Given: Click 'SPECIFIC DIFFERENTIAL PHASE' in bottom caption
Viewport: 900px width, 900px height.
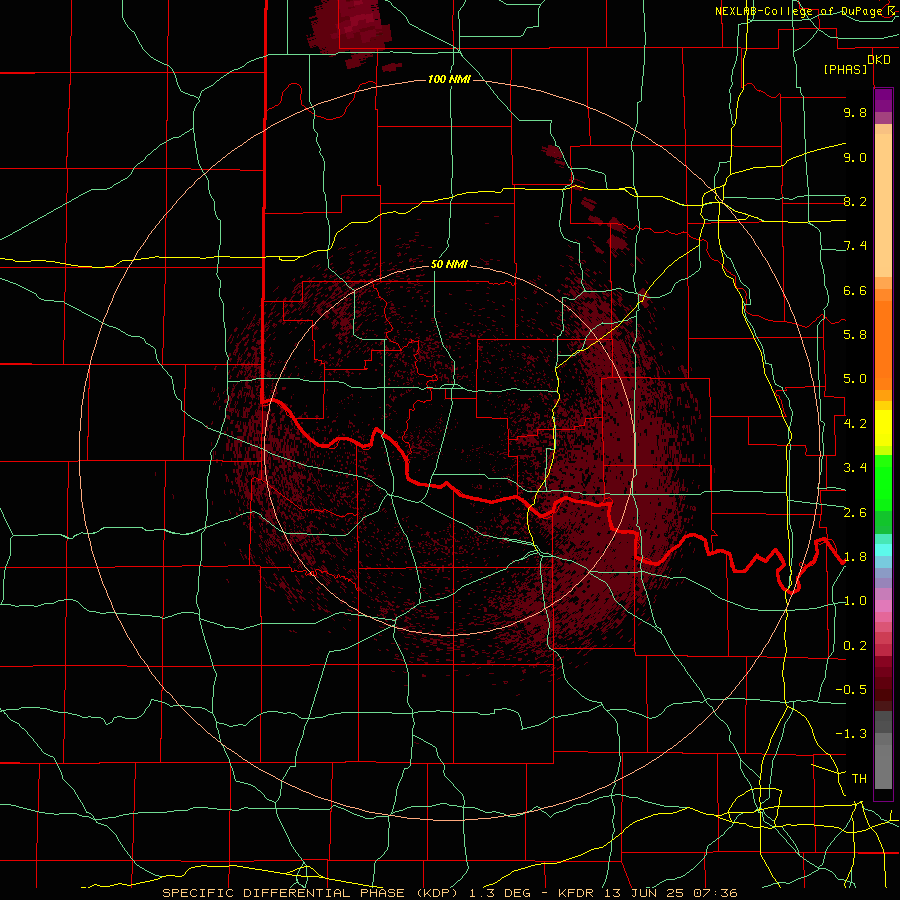Looking at the screenshot, I should click(x=285, y=893).
